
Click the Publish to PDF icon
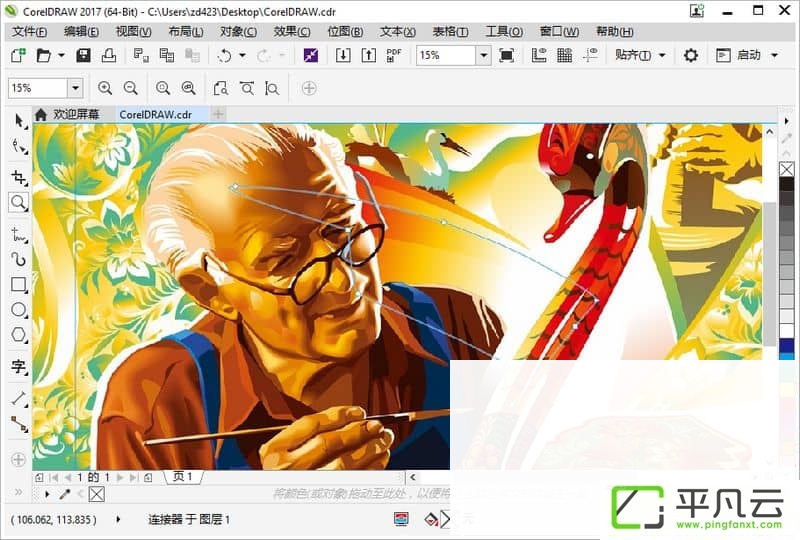[x=393, y=55]
